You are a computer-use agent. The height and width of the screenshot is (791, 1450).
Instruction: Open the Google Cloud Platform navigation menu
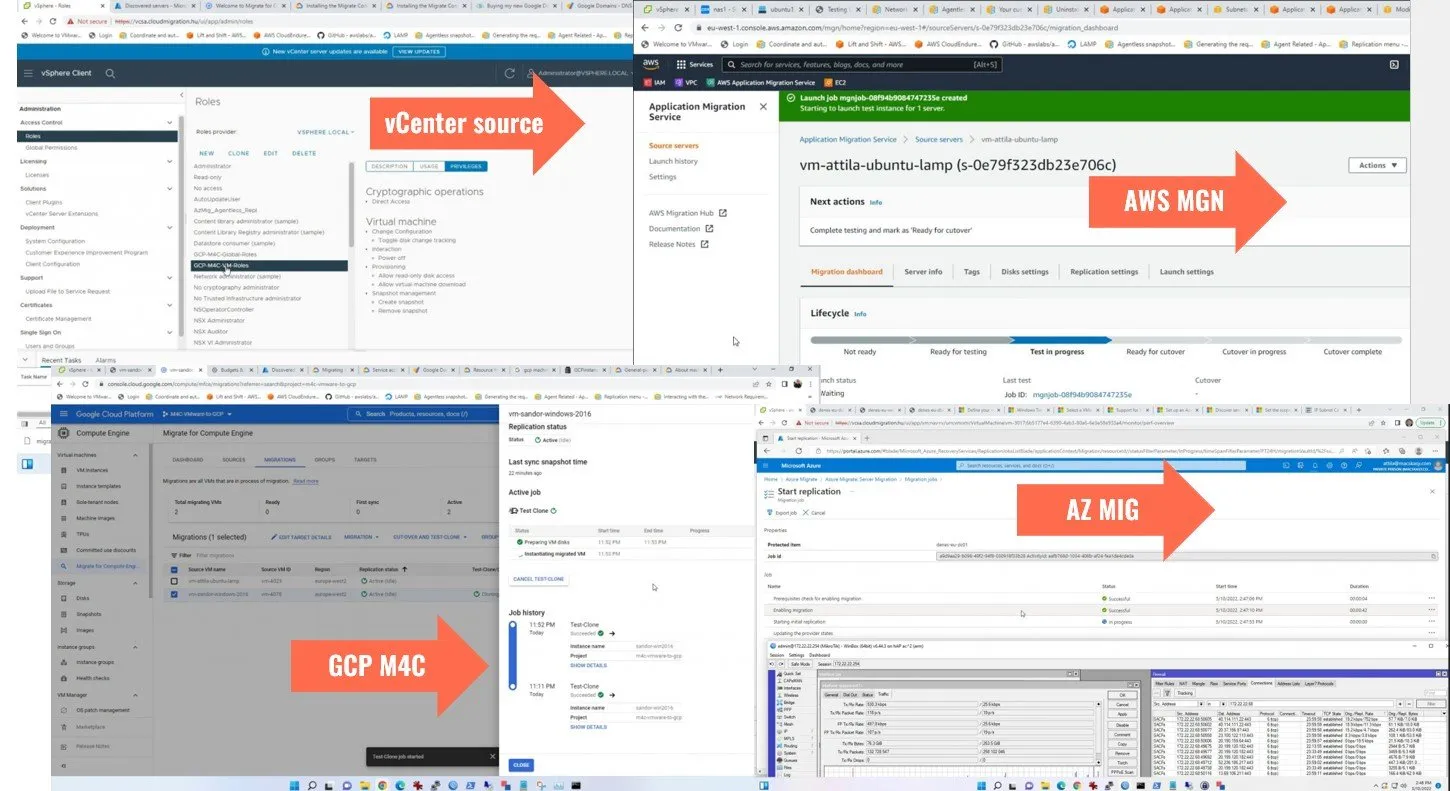click(x=64, y=413)
